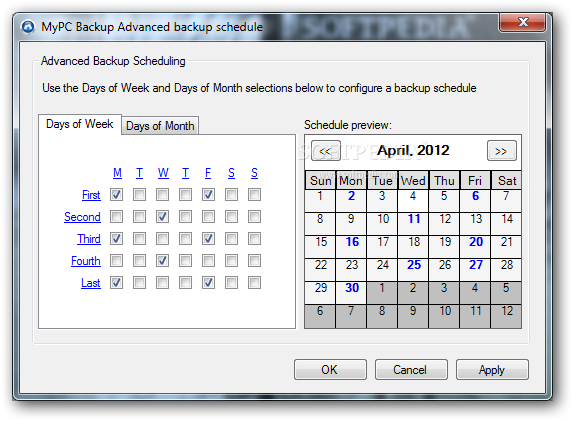The width and height of the screenshot is (573, 421).
Task: Check the First Saturday checkbox
Action: tap(231, 195)
